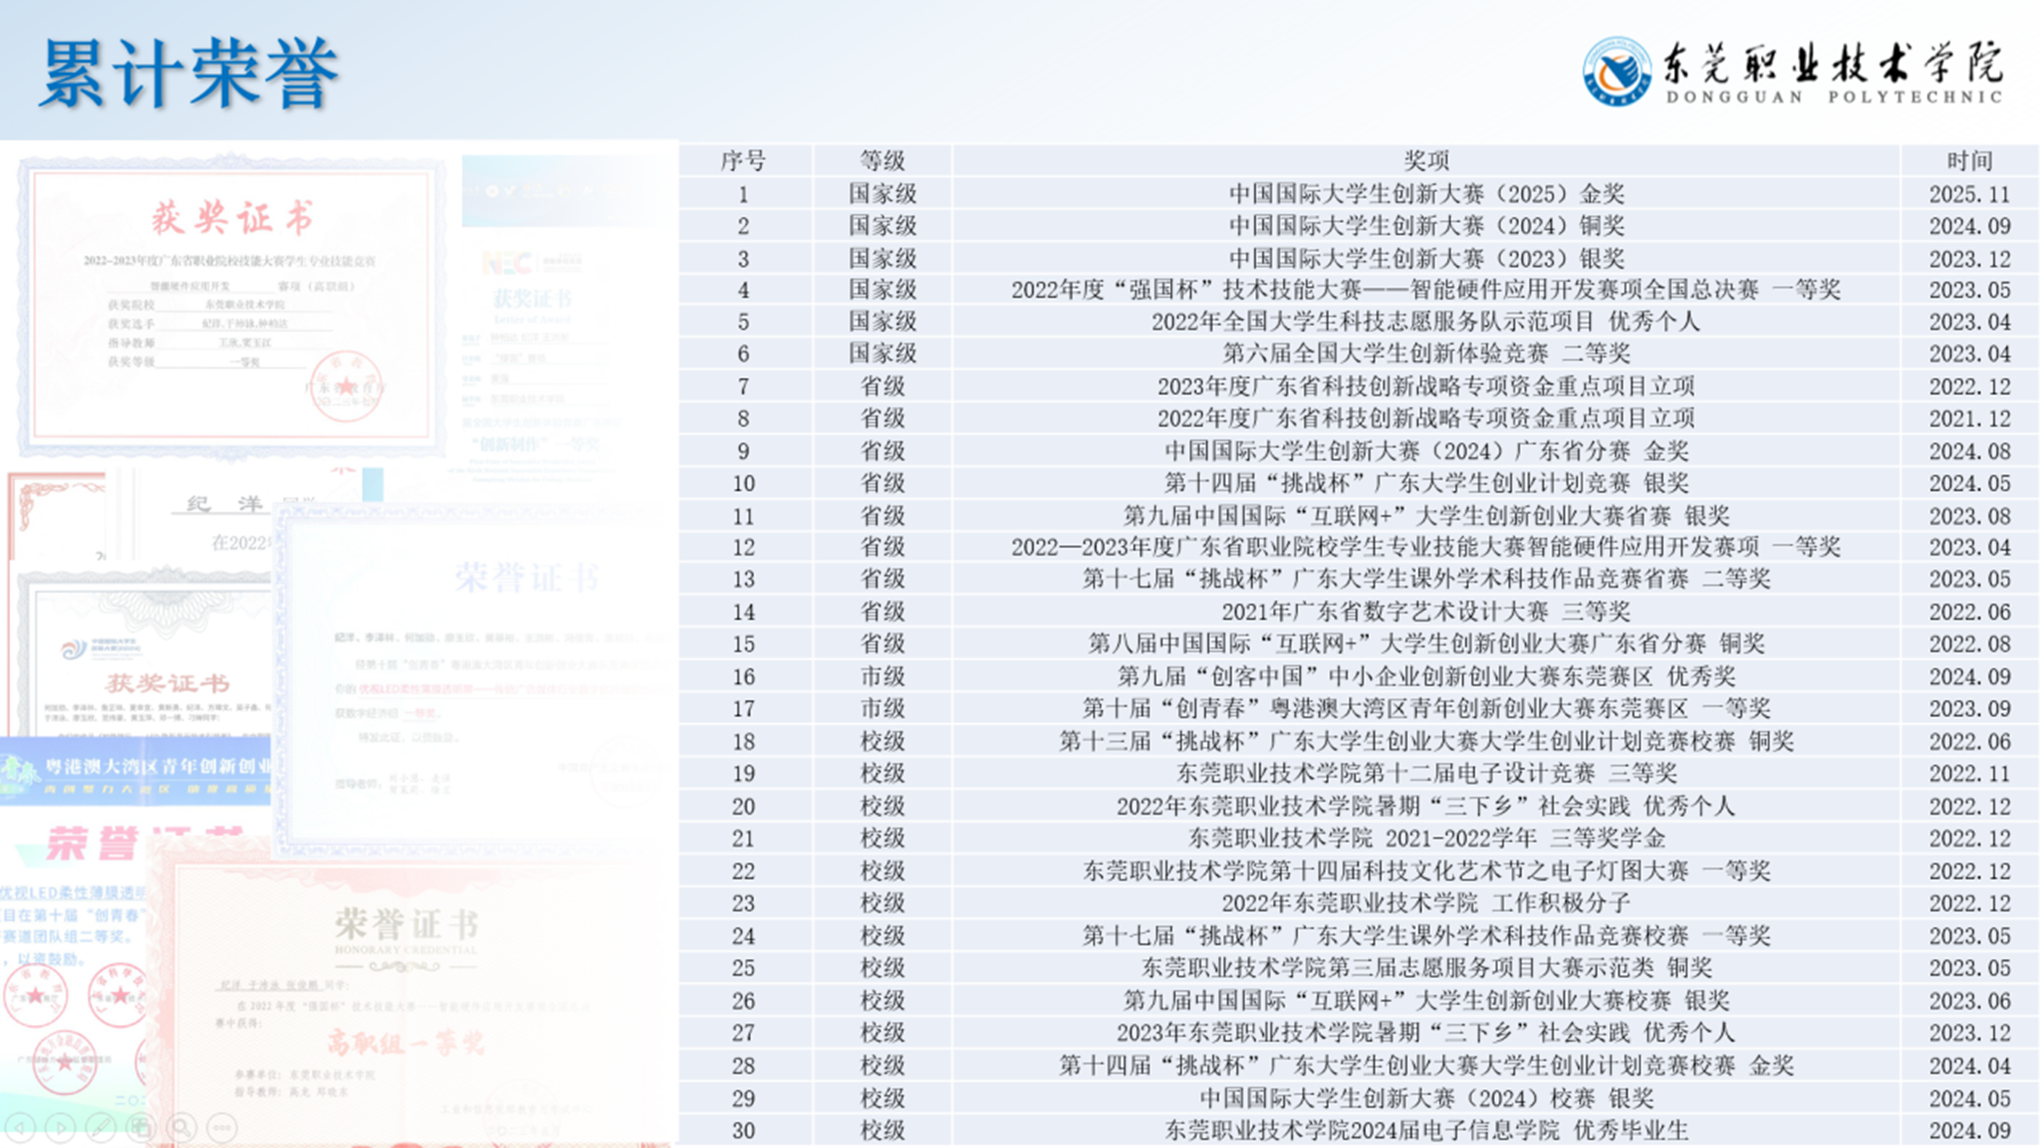Click the 粤港澳大湾区青年创新 banner image
The image size is (2040, 1148).
tap(135, 770)
